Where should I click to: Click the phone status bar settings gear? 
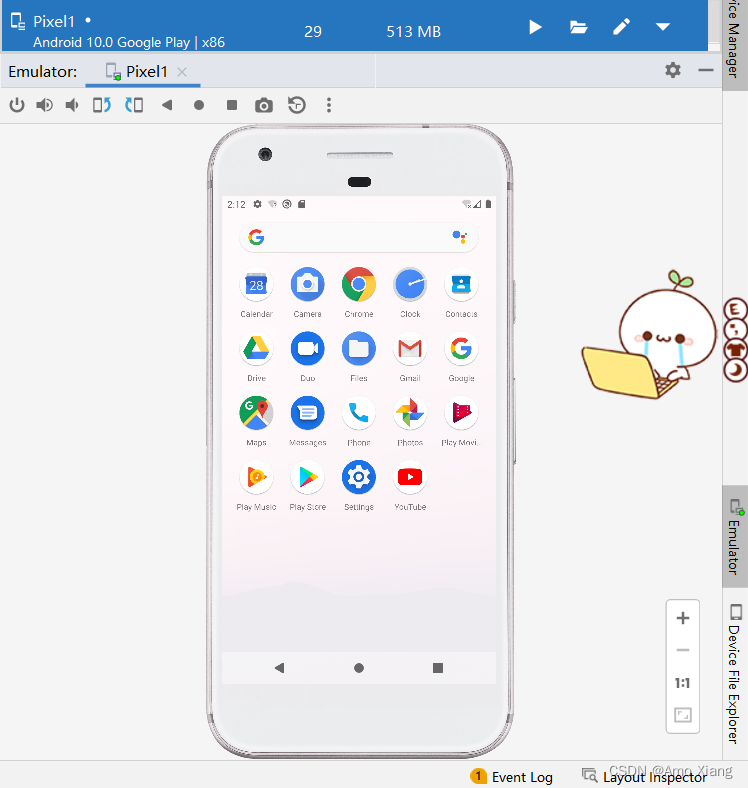(257, 204)
